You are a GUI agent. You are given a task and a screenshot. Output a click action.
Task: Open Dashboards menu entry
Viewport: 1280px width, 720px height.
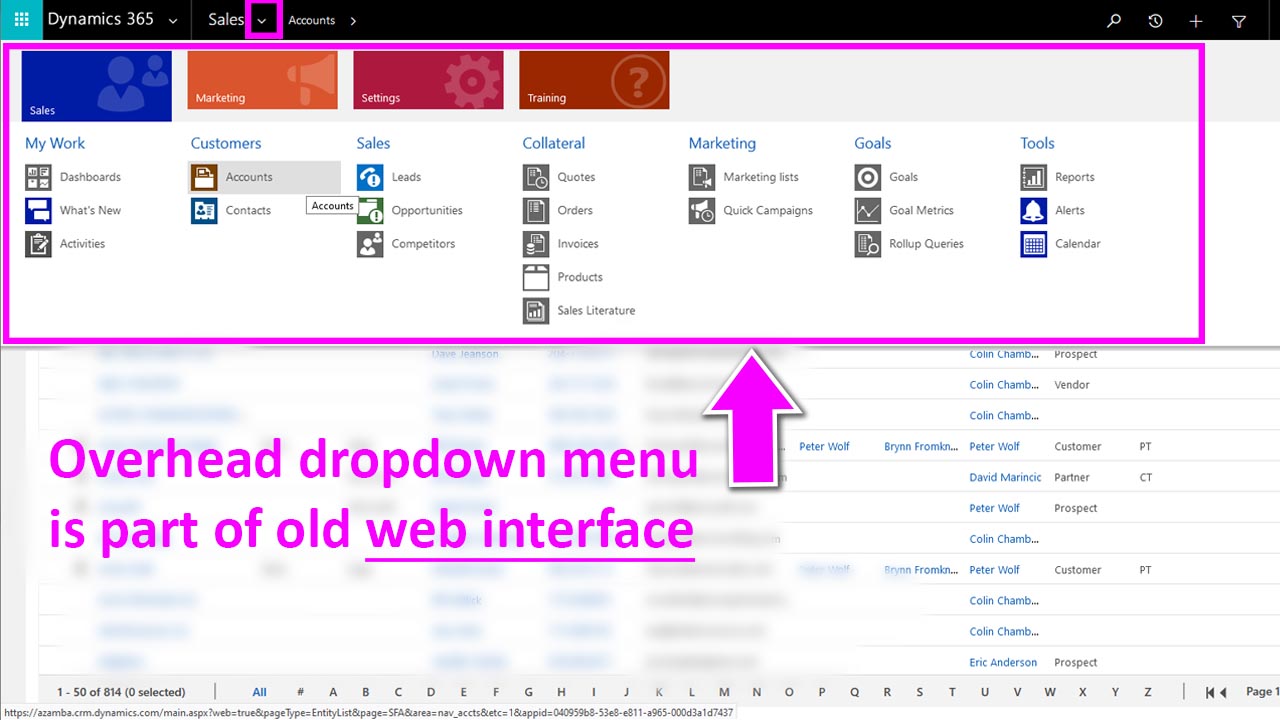(x=90, y=177)
